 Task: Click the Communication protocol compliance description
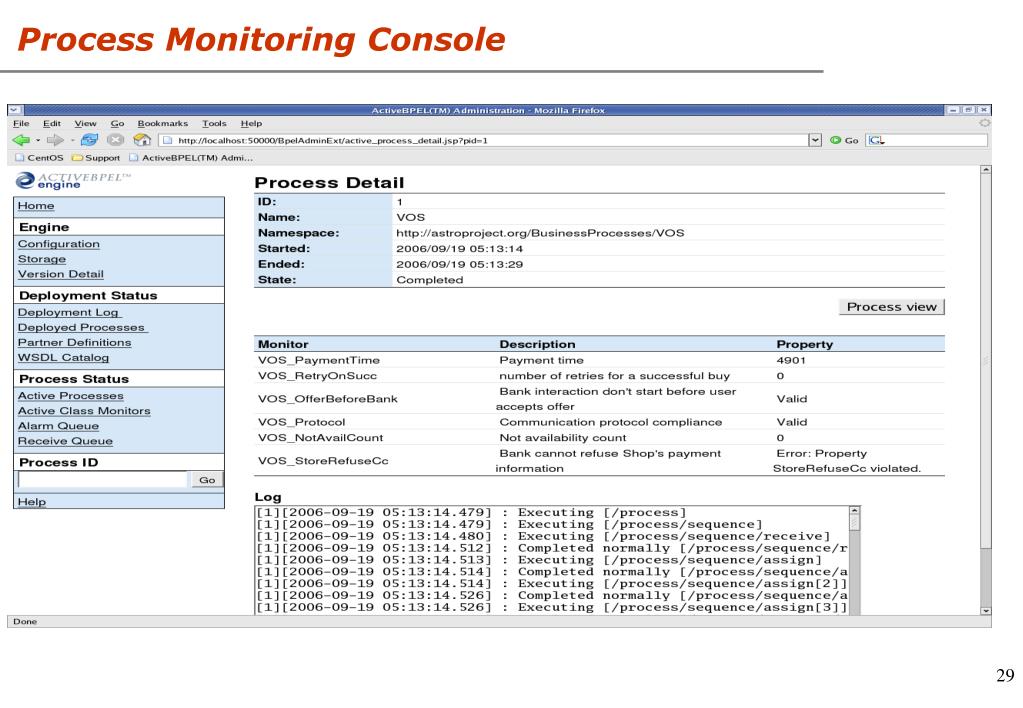tap(611, 422)
